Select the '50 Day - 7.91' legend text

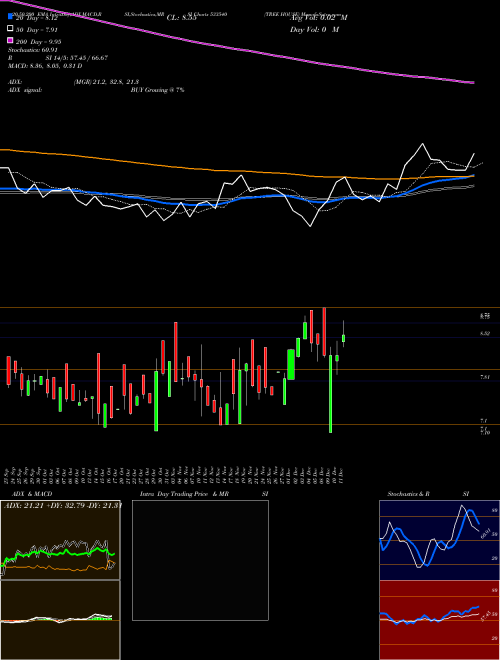pyautogui.click(x=36, y=30)
